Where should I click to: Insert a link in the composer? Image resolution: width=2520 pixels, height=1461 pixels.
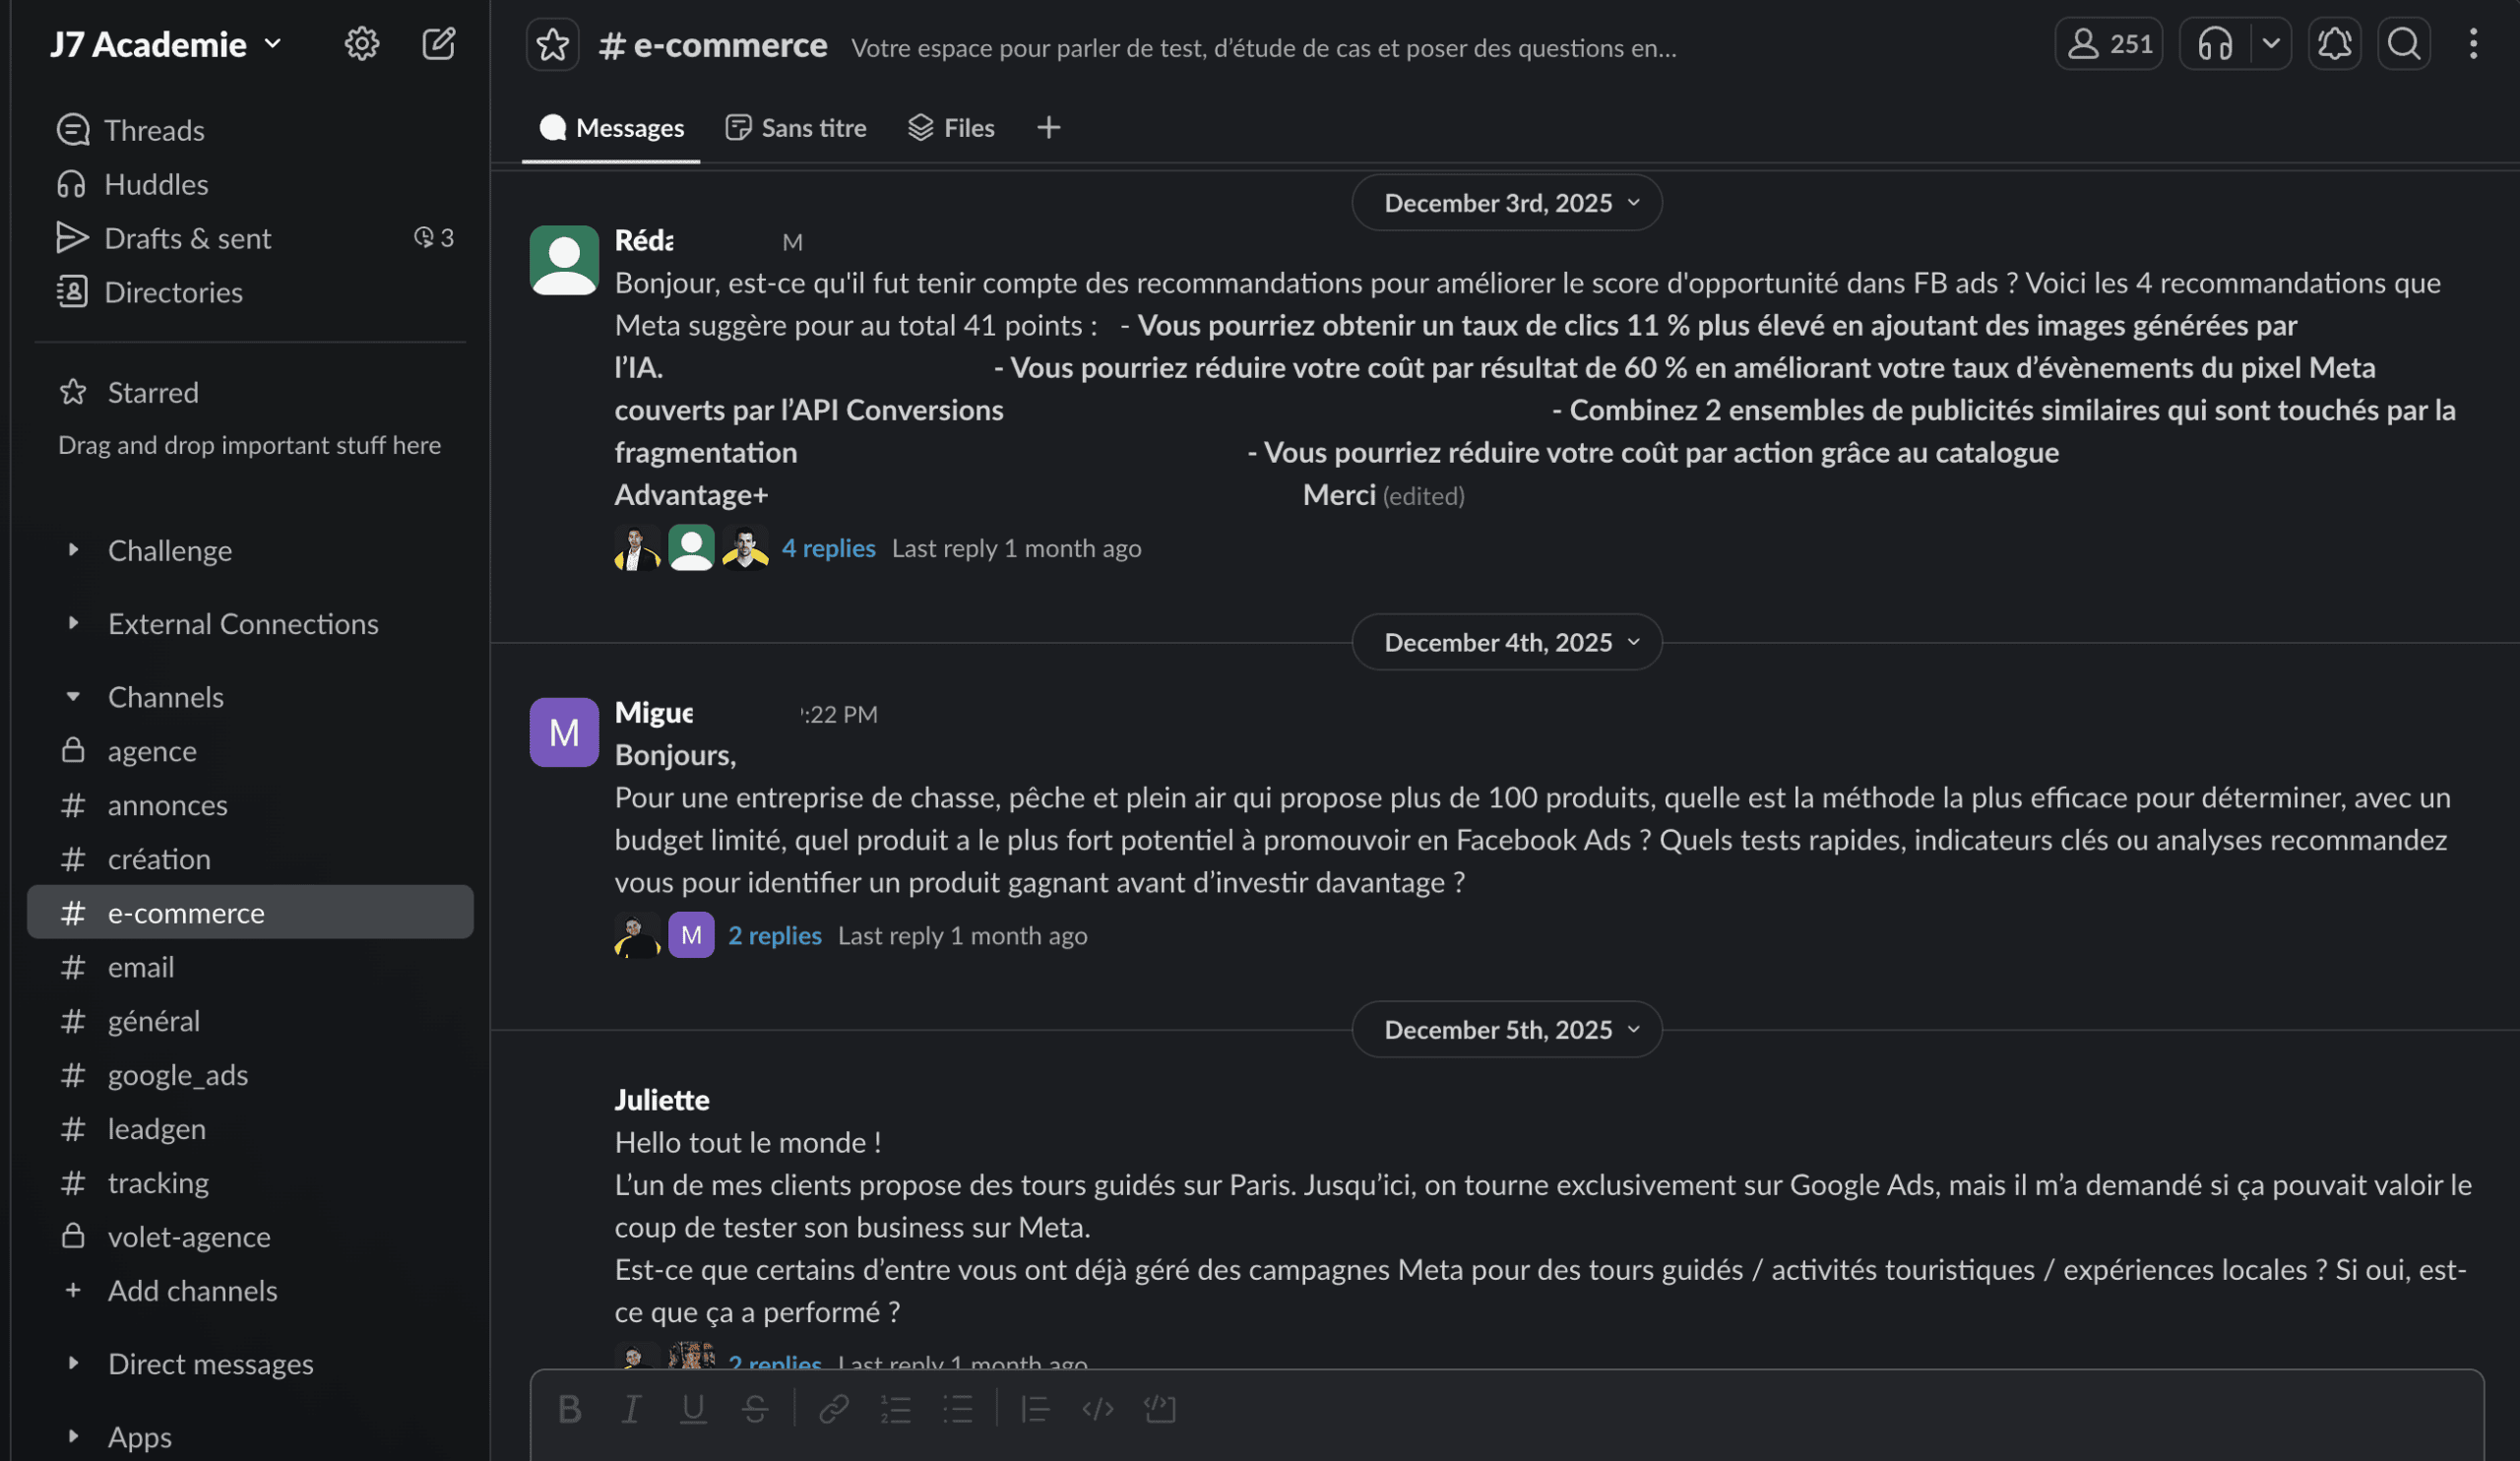(834, 1409)
